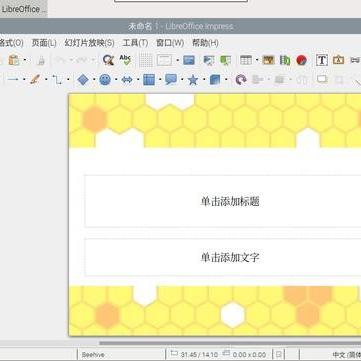Expand the Curve tool dropdown arrow
361x361 pixels.
[46, 80]
